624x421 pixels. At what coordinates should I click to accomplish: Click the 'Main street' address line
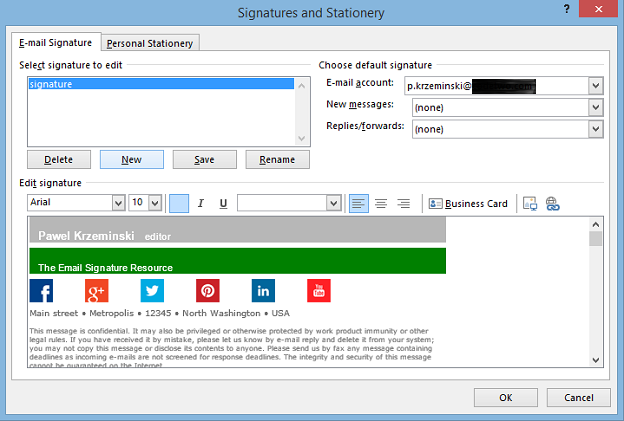coord(160,313)
